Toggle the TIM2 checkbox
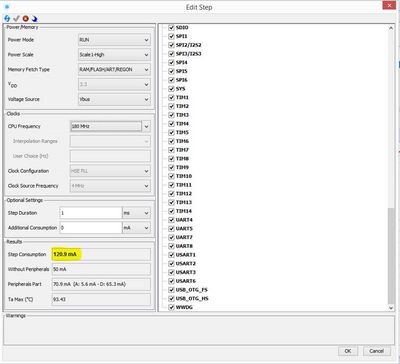This screenshot has height=364, width=400. 171,106
